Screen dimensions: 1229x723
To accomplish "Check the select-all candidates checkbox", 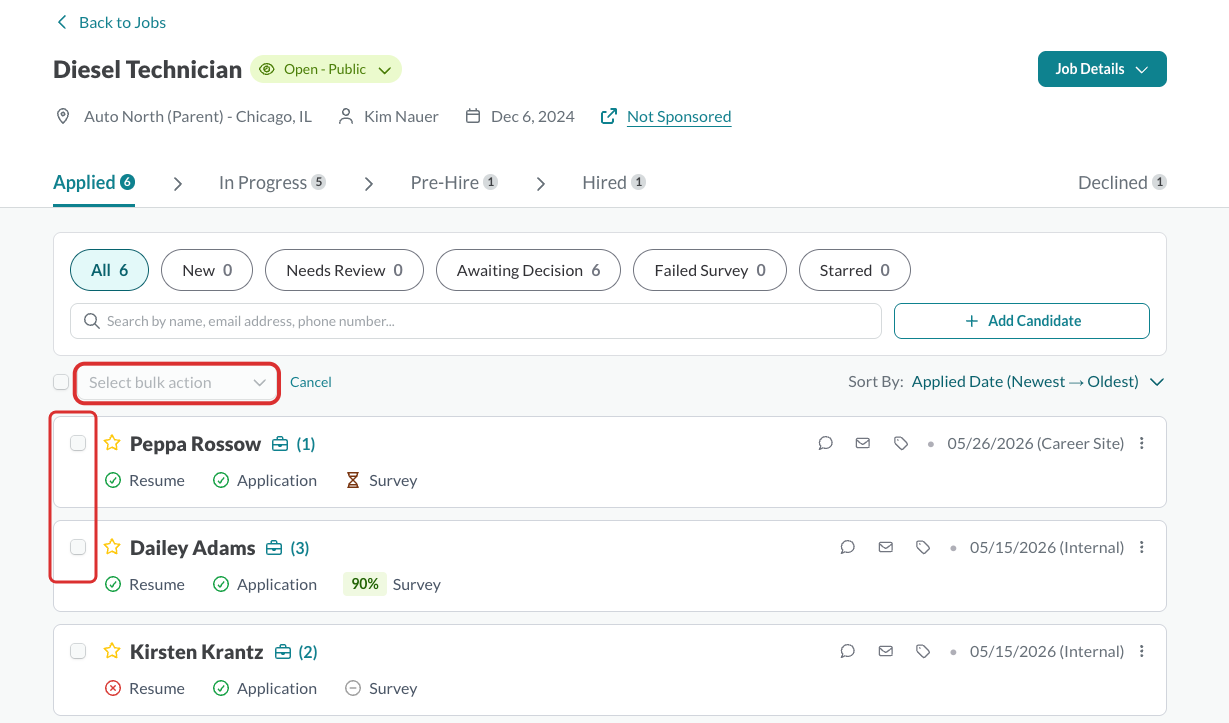I will coord(61,382).
